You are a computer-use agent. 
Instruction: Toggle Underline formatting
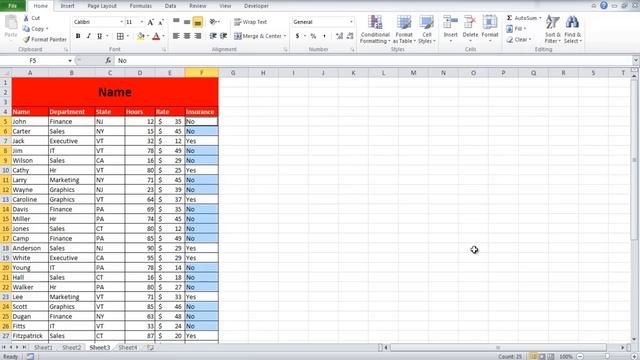coord(99,36)
